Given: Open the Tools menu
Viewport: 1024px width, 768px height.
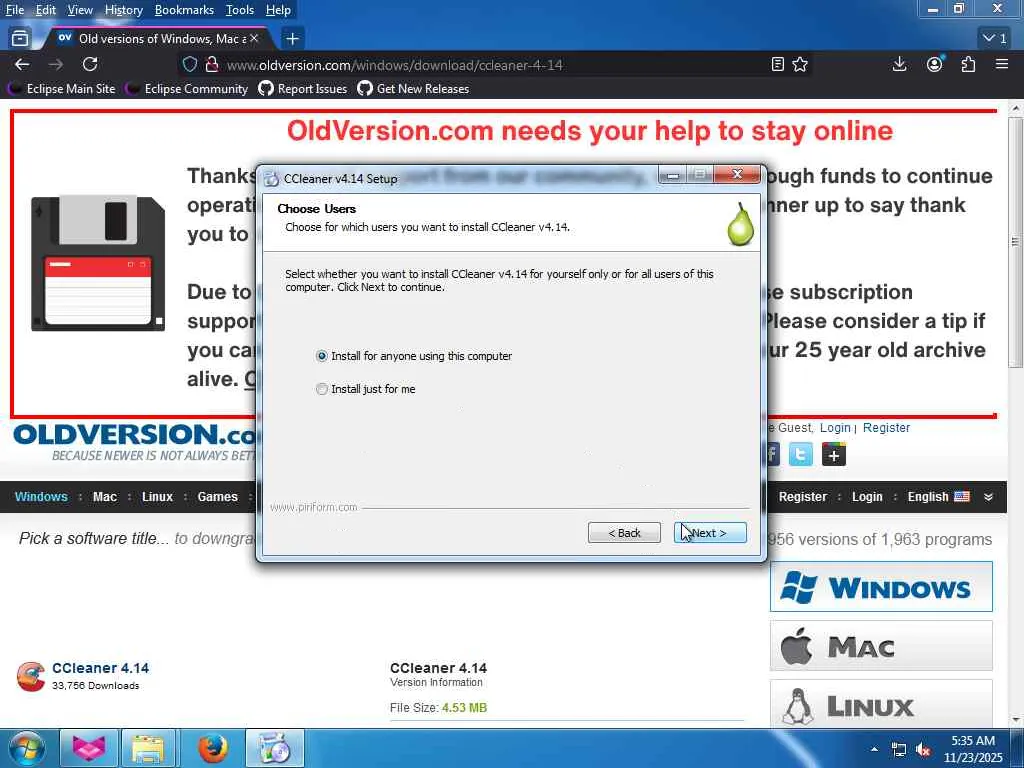Looking at the screenshot, I should pyautogui.click(x=240, y=10).
